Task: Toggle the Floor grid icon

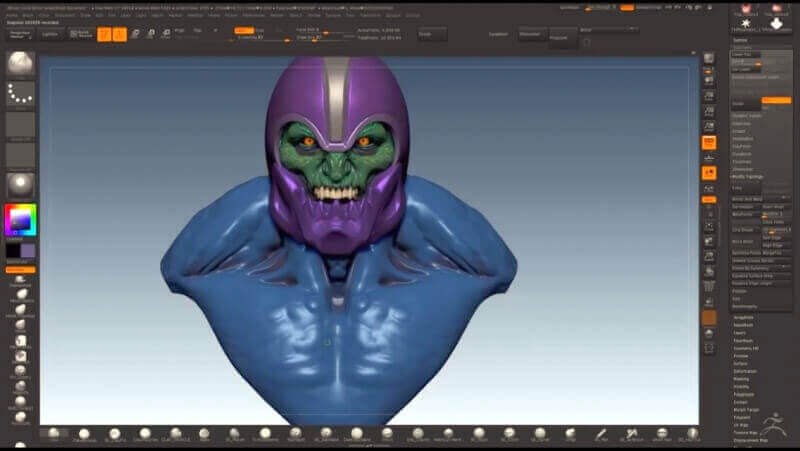Action: 709,158
